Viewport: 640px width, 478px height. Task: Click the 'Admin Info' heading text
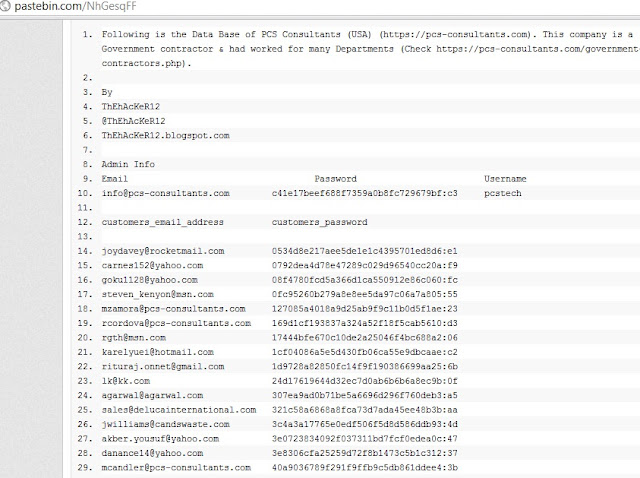click(x=128, y=164)
